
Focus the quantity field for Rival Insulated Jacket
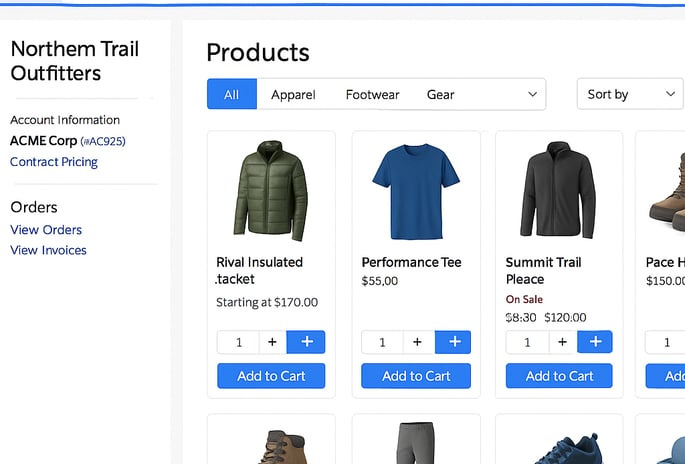click(239, 342)
